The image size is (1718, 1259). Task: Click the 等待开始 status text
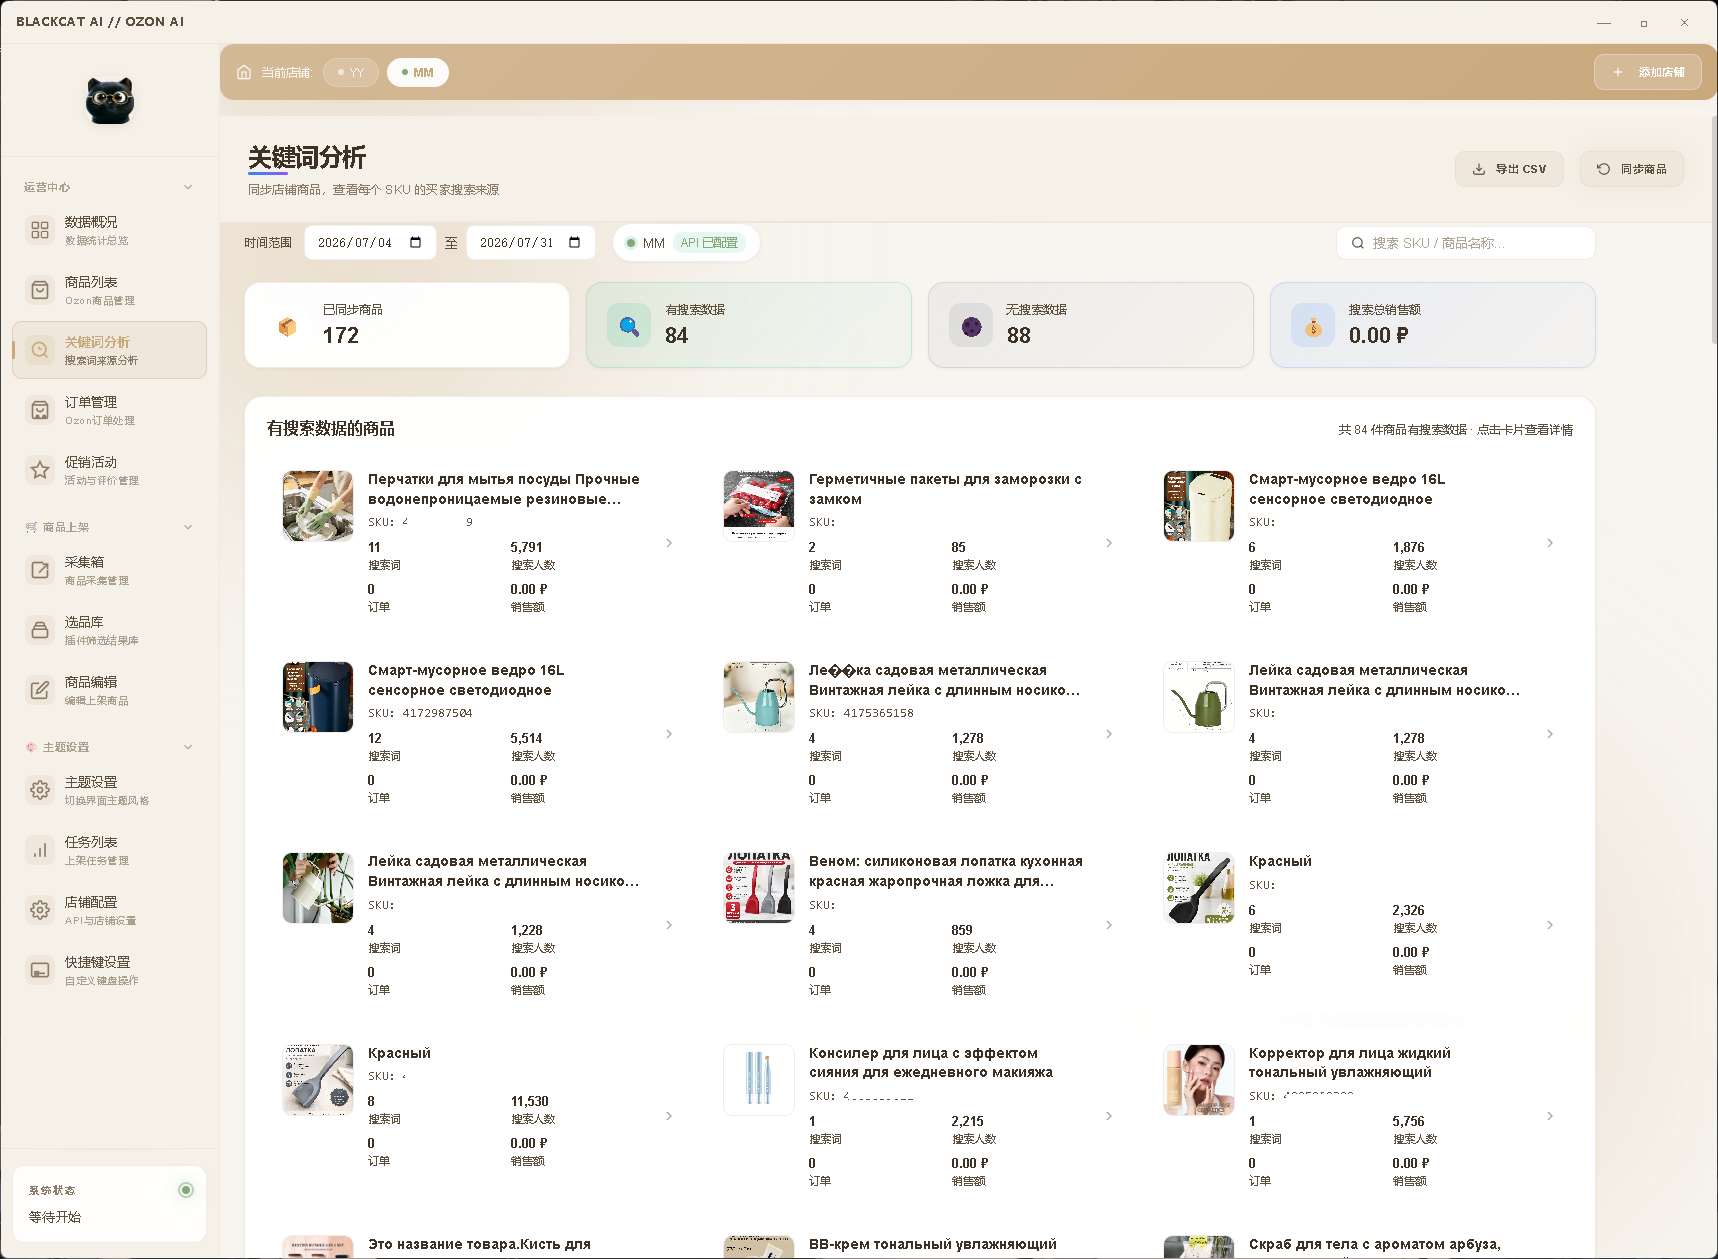(x=55, y=1217)
